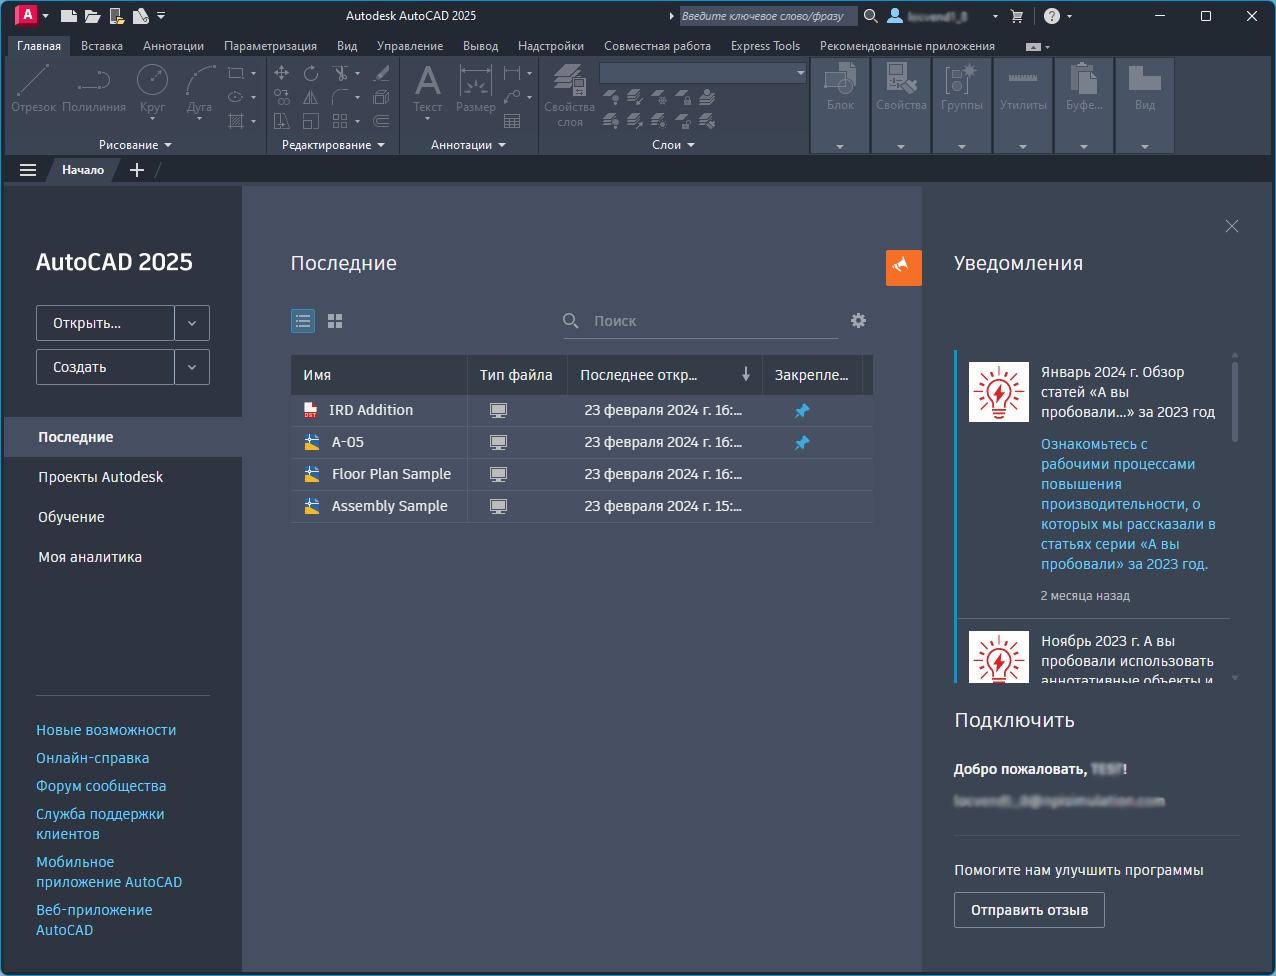Select the Arc (Дуга) tool

(200, 89)
